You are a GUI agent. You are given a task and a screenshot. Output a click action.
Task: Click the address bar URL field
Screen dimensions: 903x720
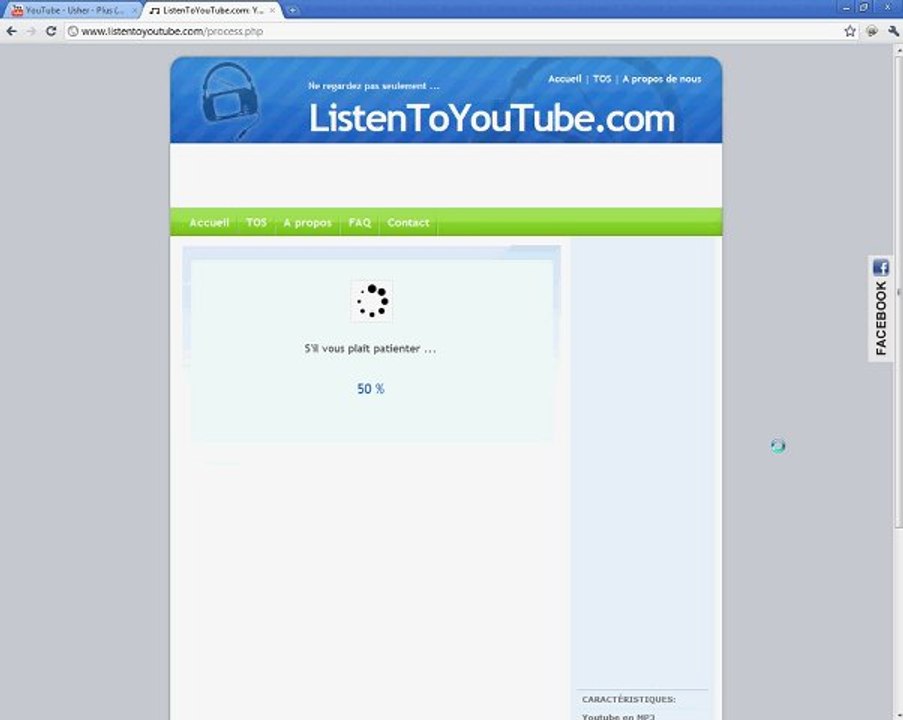tap(455, 31)
